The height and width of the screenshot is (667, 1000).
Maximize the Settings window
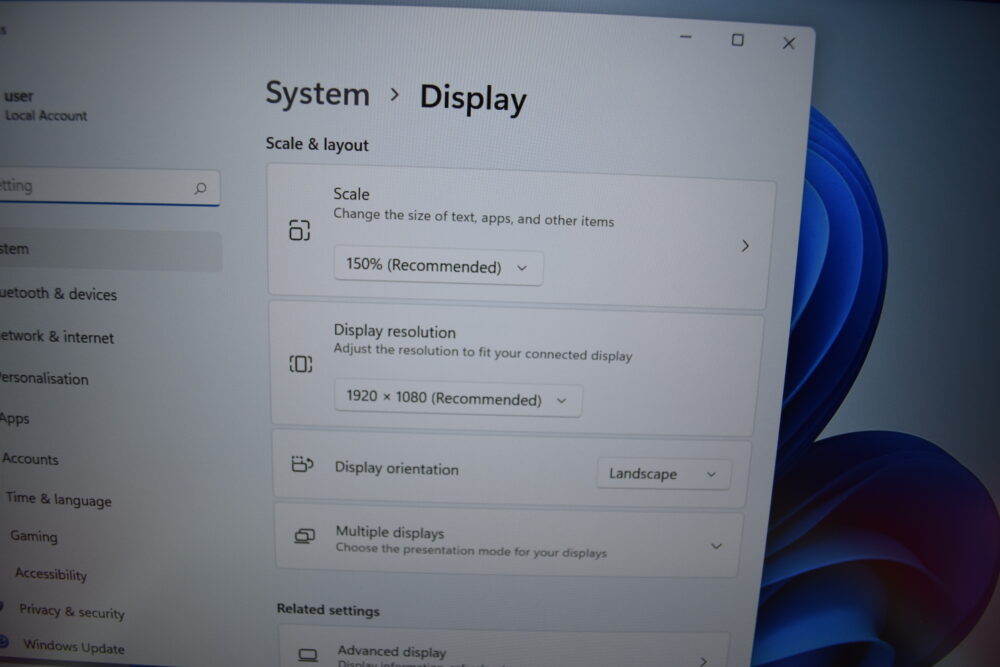737,40
